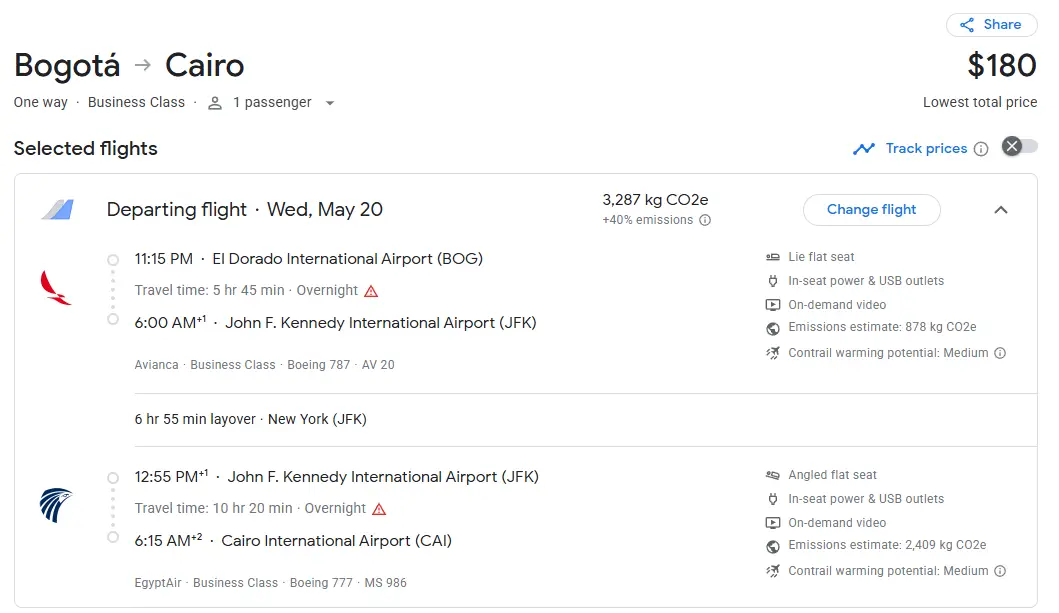This screenshot has height=613, width=1059.
Task: Click the overnight warning icon for Avianca flight
Action: click(371, 291)
